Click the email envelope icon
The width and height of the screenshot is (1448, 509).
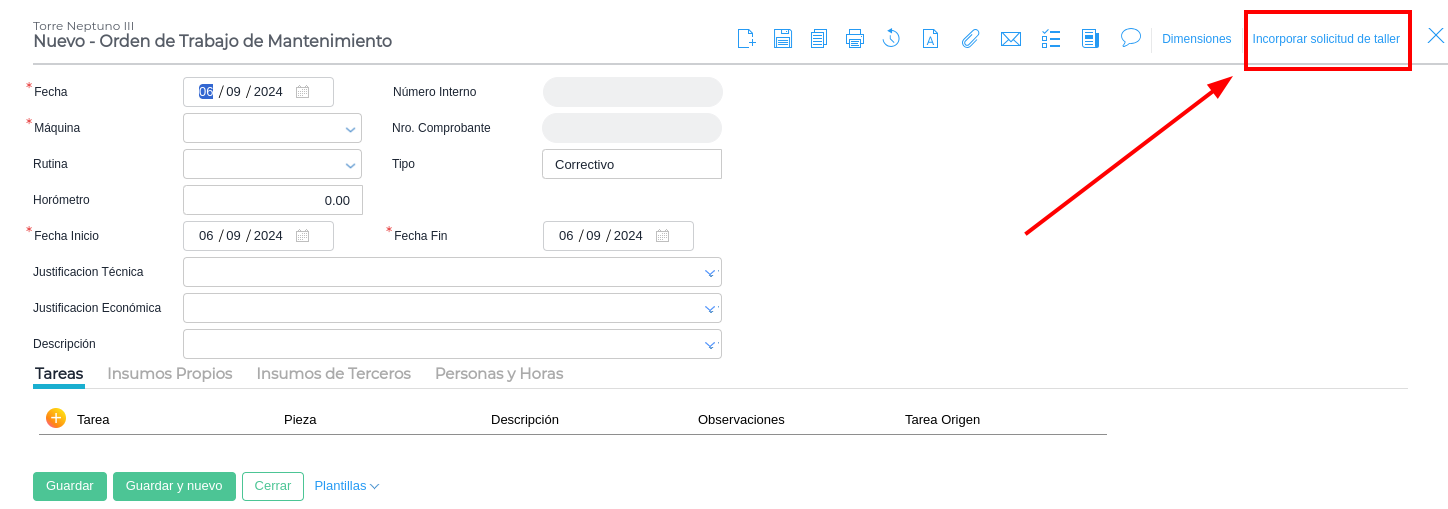point(1011,39)
